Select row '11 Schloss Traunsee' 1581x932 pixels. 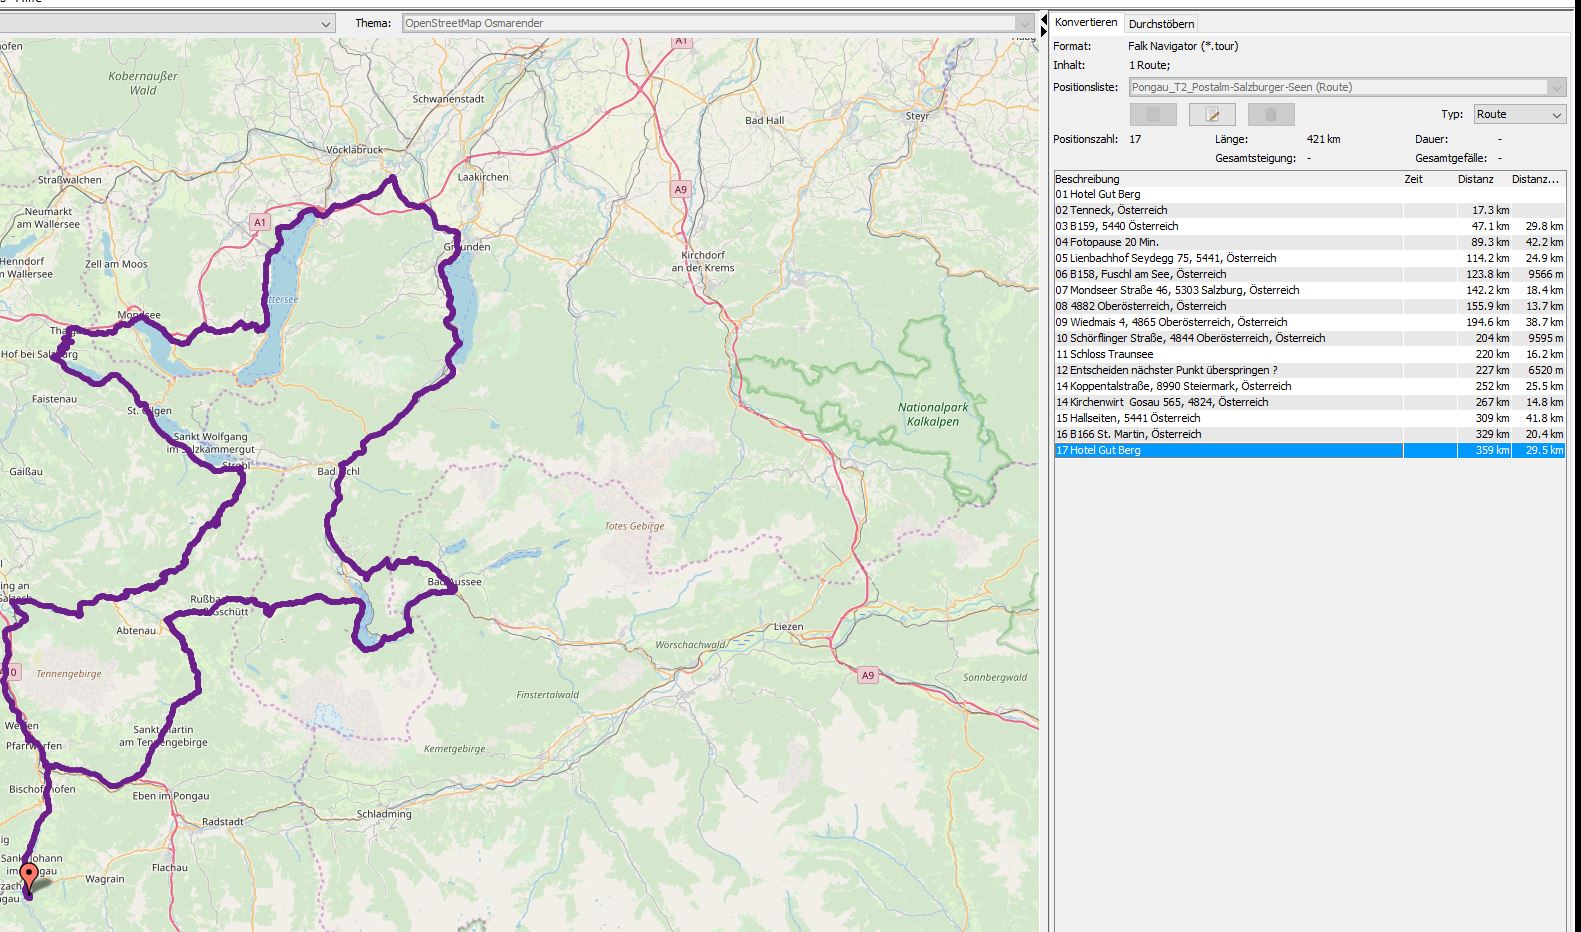coord(1310,354)
